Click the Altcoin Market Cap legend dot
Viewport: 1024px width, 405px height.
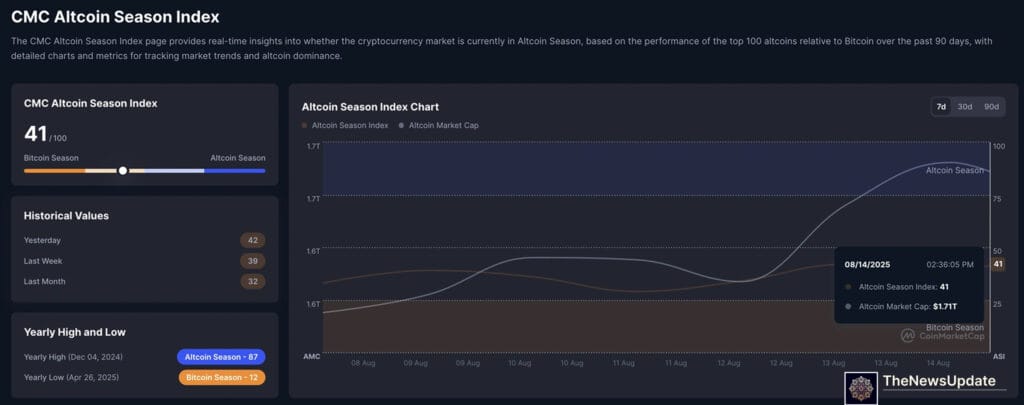click(x=401, y=126)
